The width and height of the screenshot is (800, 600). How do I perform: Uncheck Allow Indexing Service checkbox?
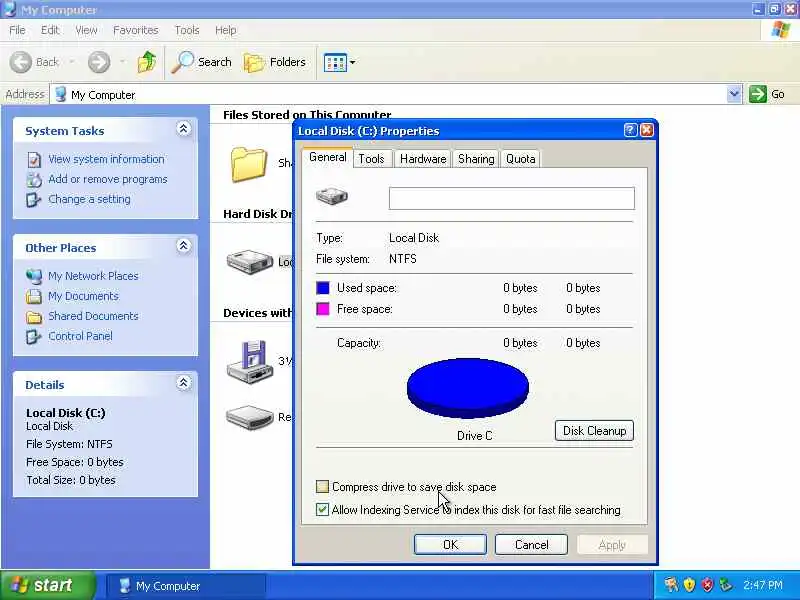coord(322,509)
